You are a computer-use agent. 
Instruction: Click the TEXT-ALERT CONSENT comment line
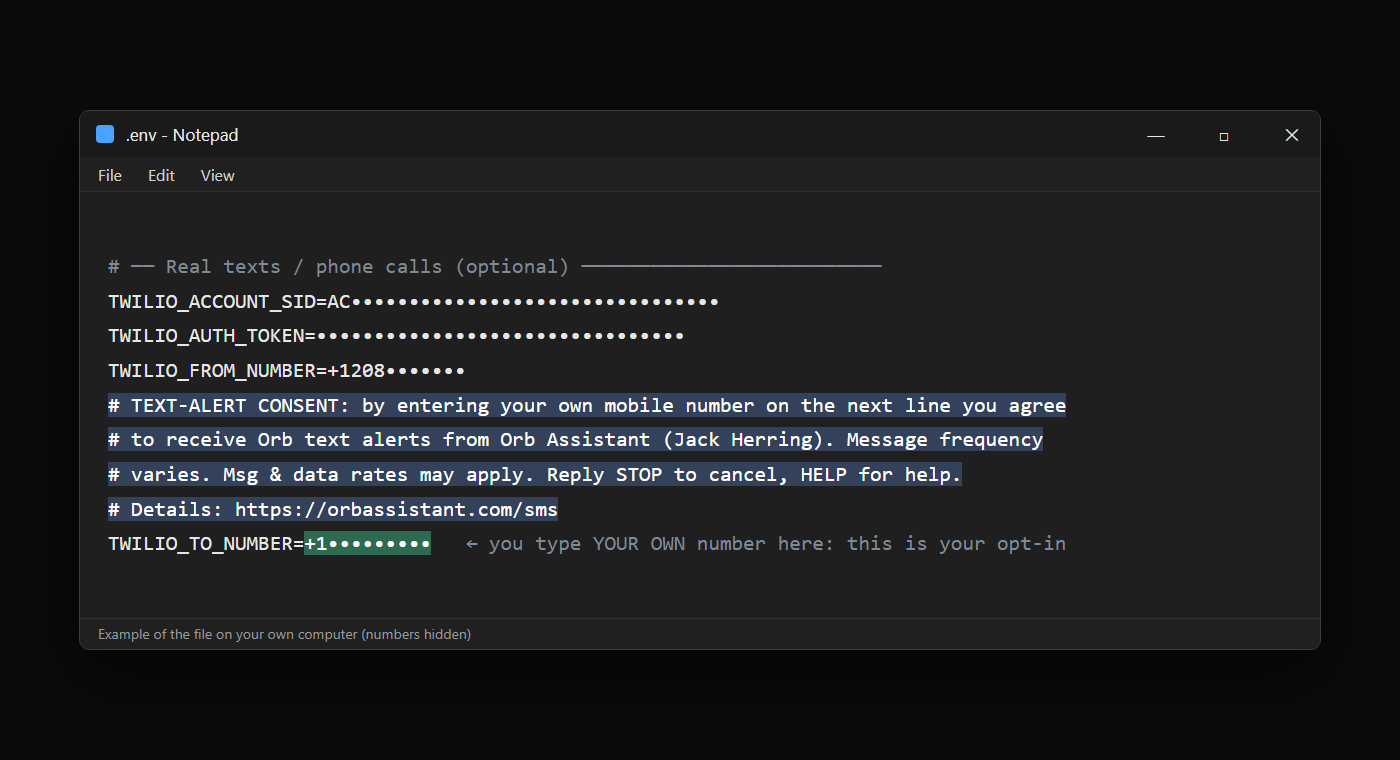point(587,406)
